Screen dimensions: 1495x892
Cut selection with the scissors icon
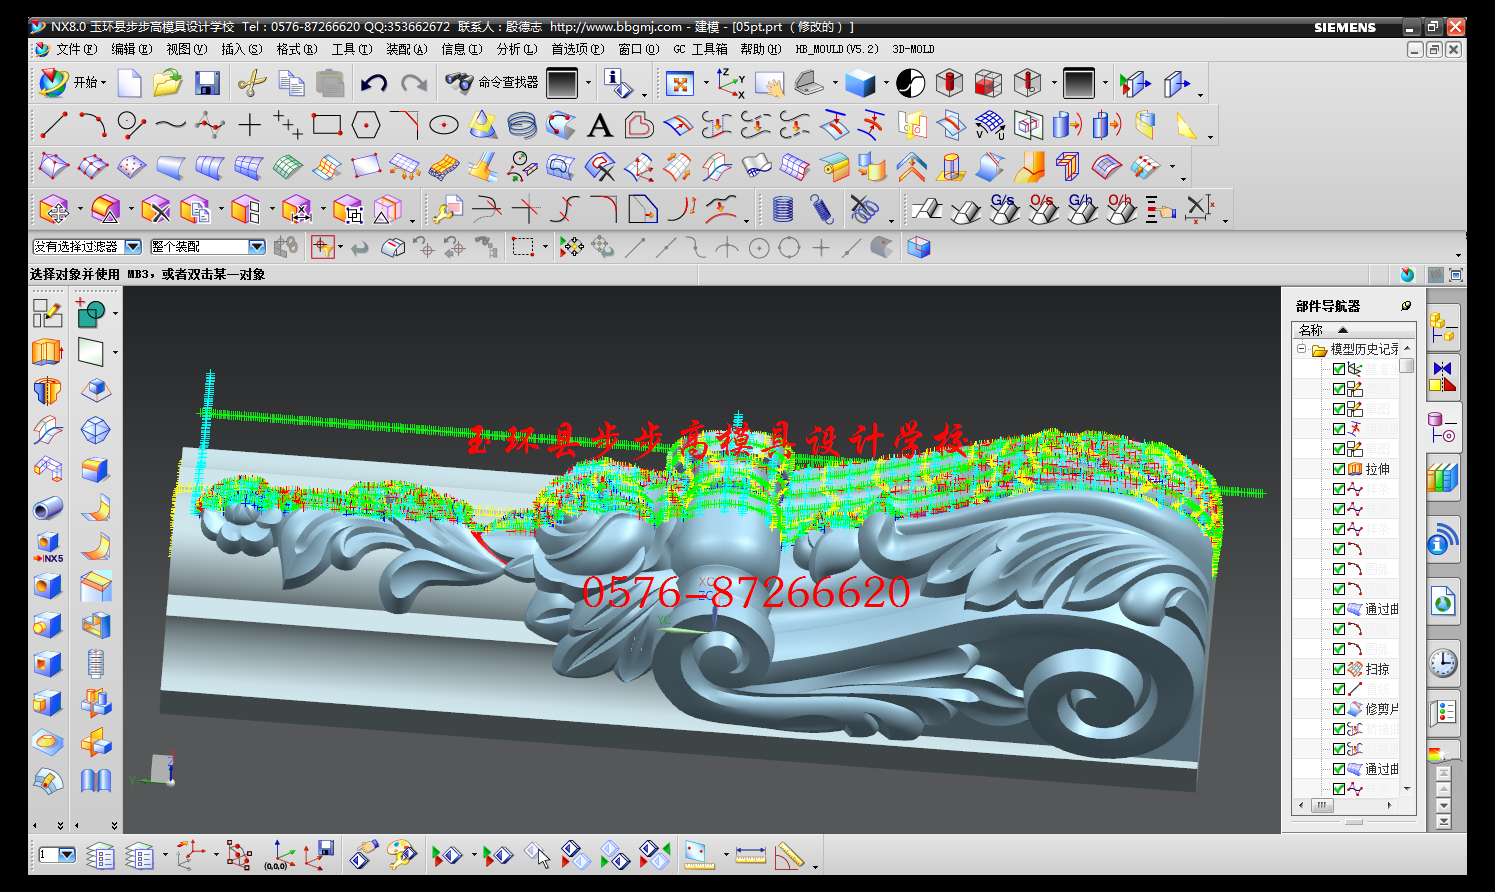coord(252,83)
